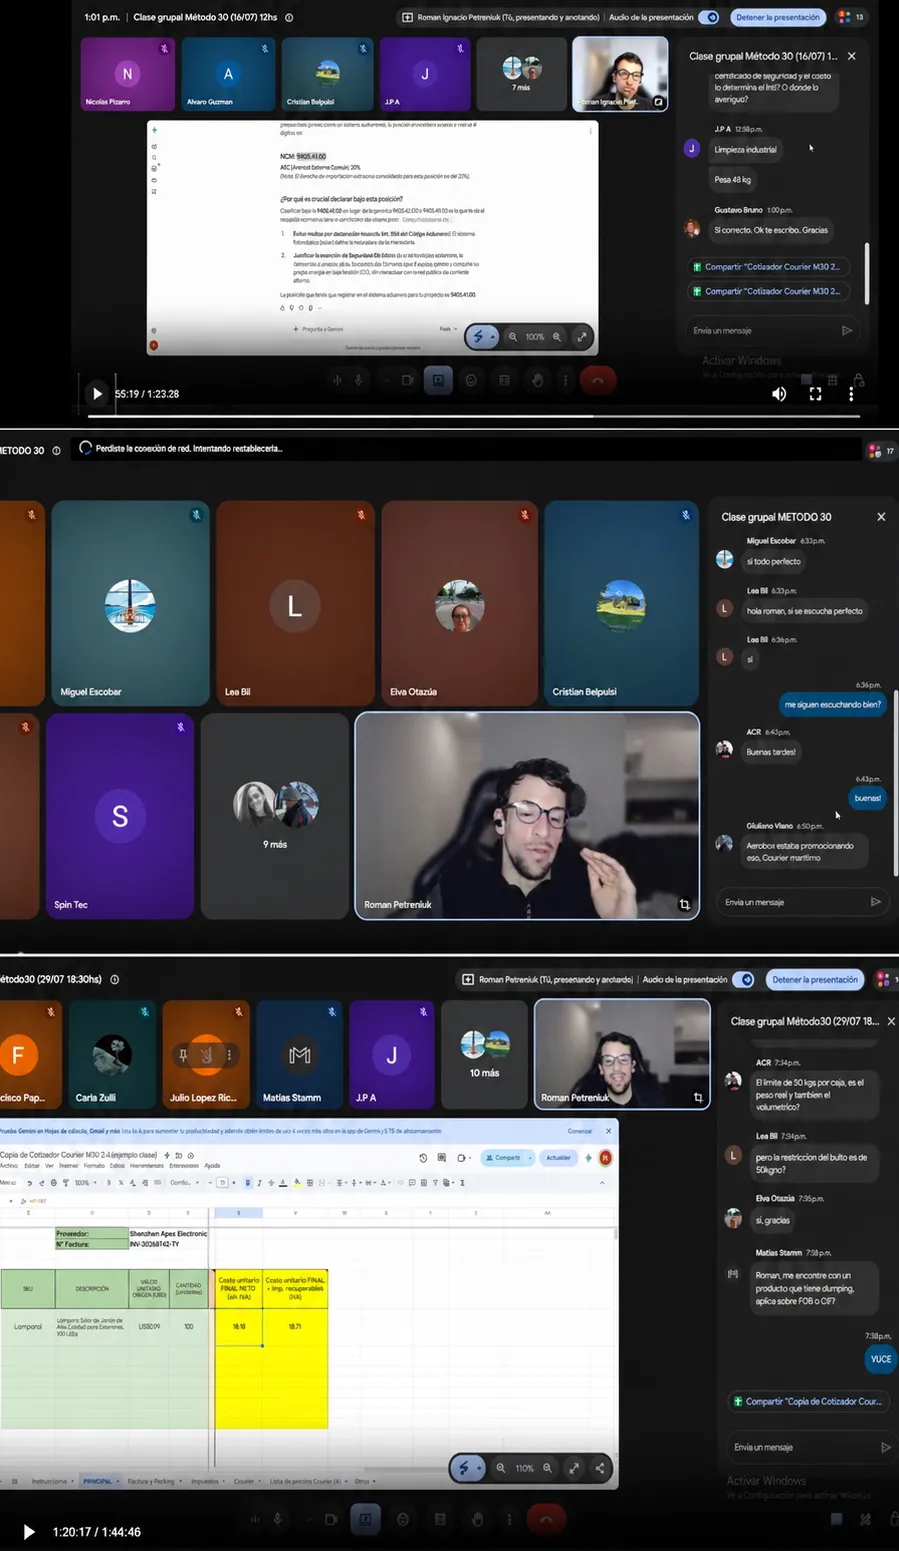Select Lea Bil's participant tile
Viewport: 899px width, 1551px height.
pos(294,603)
